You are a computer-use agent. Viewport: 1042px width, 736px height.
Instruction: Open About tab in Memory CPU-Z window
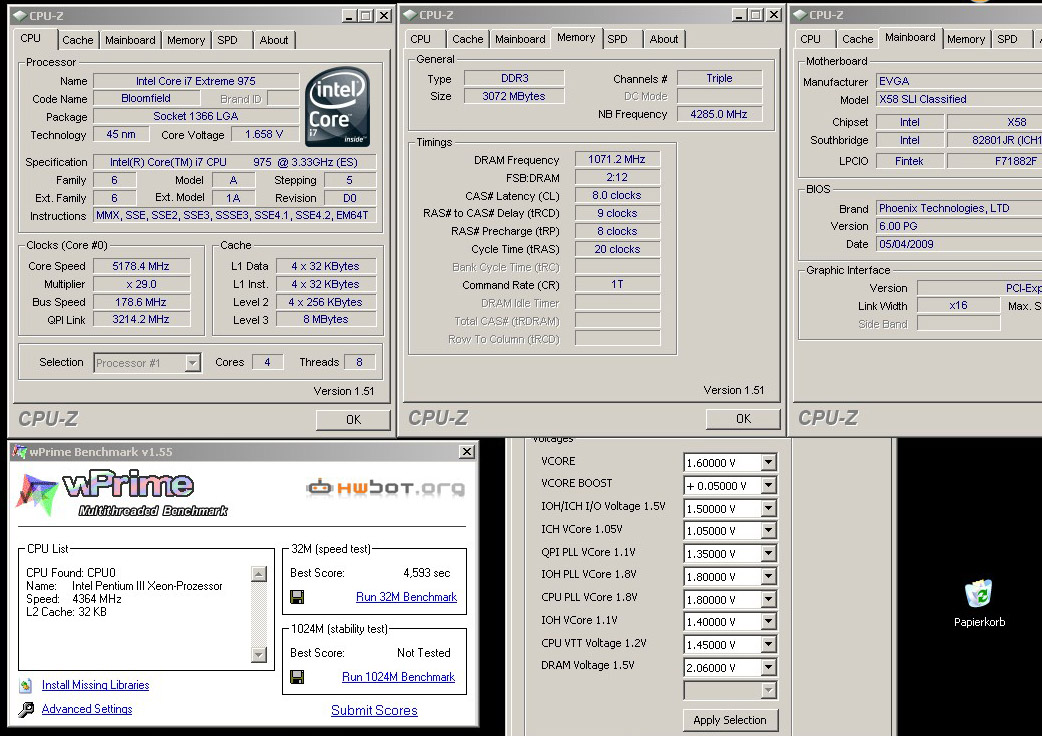(x=664, y=39)
